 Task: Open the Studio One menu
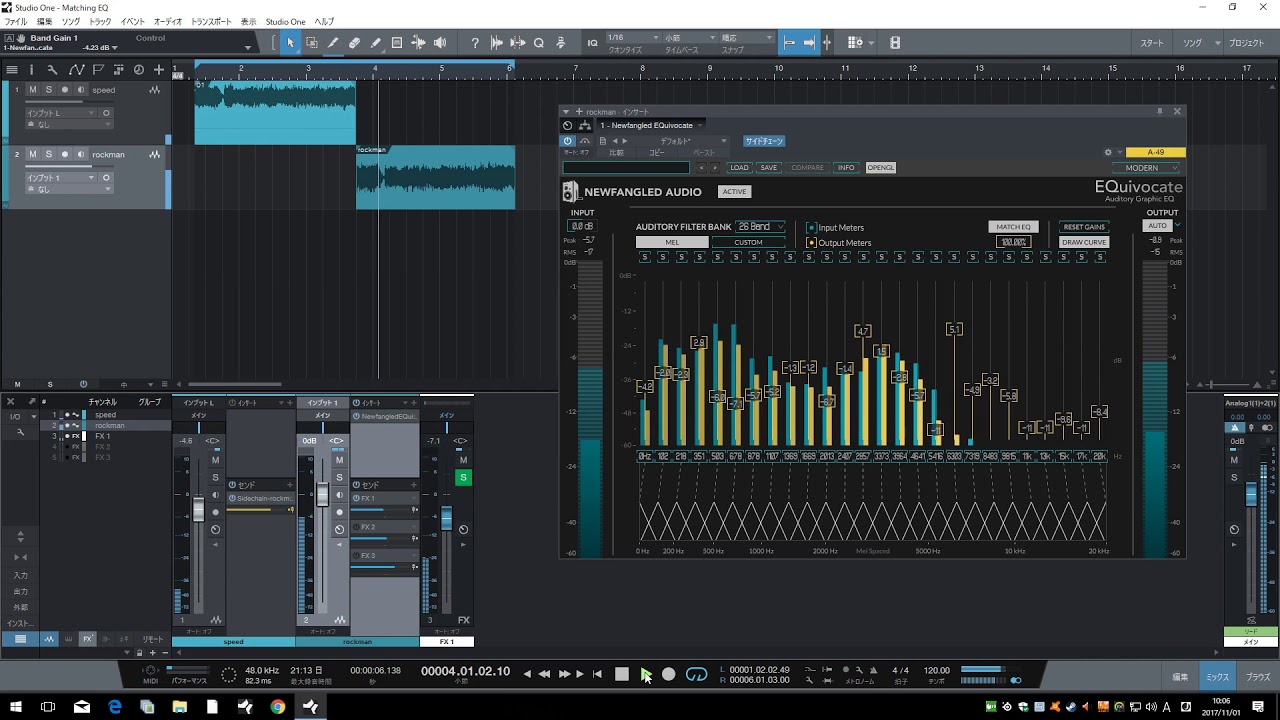(286, 21)
